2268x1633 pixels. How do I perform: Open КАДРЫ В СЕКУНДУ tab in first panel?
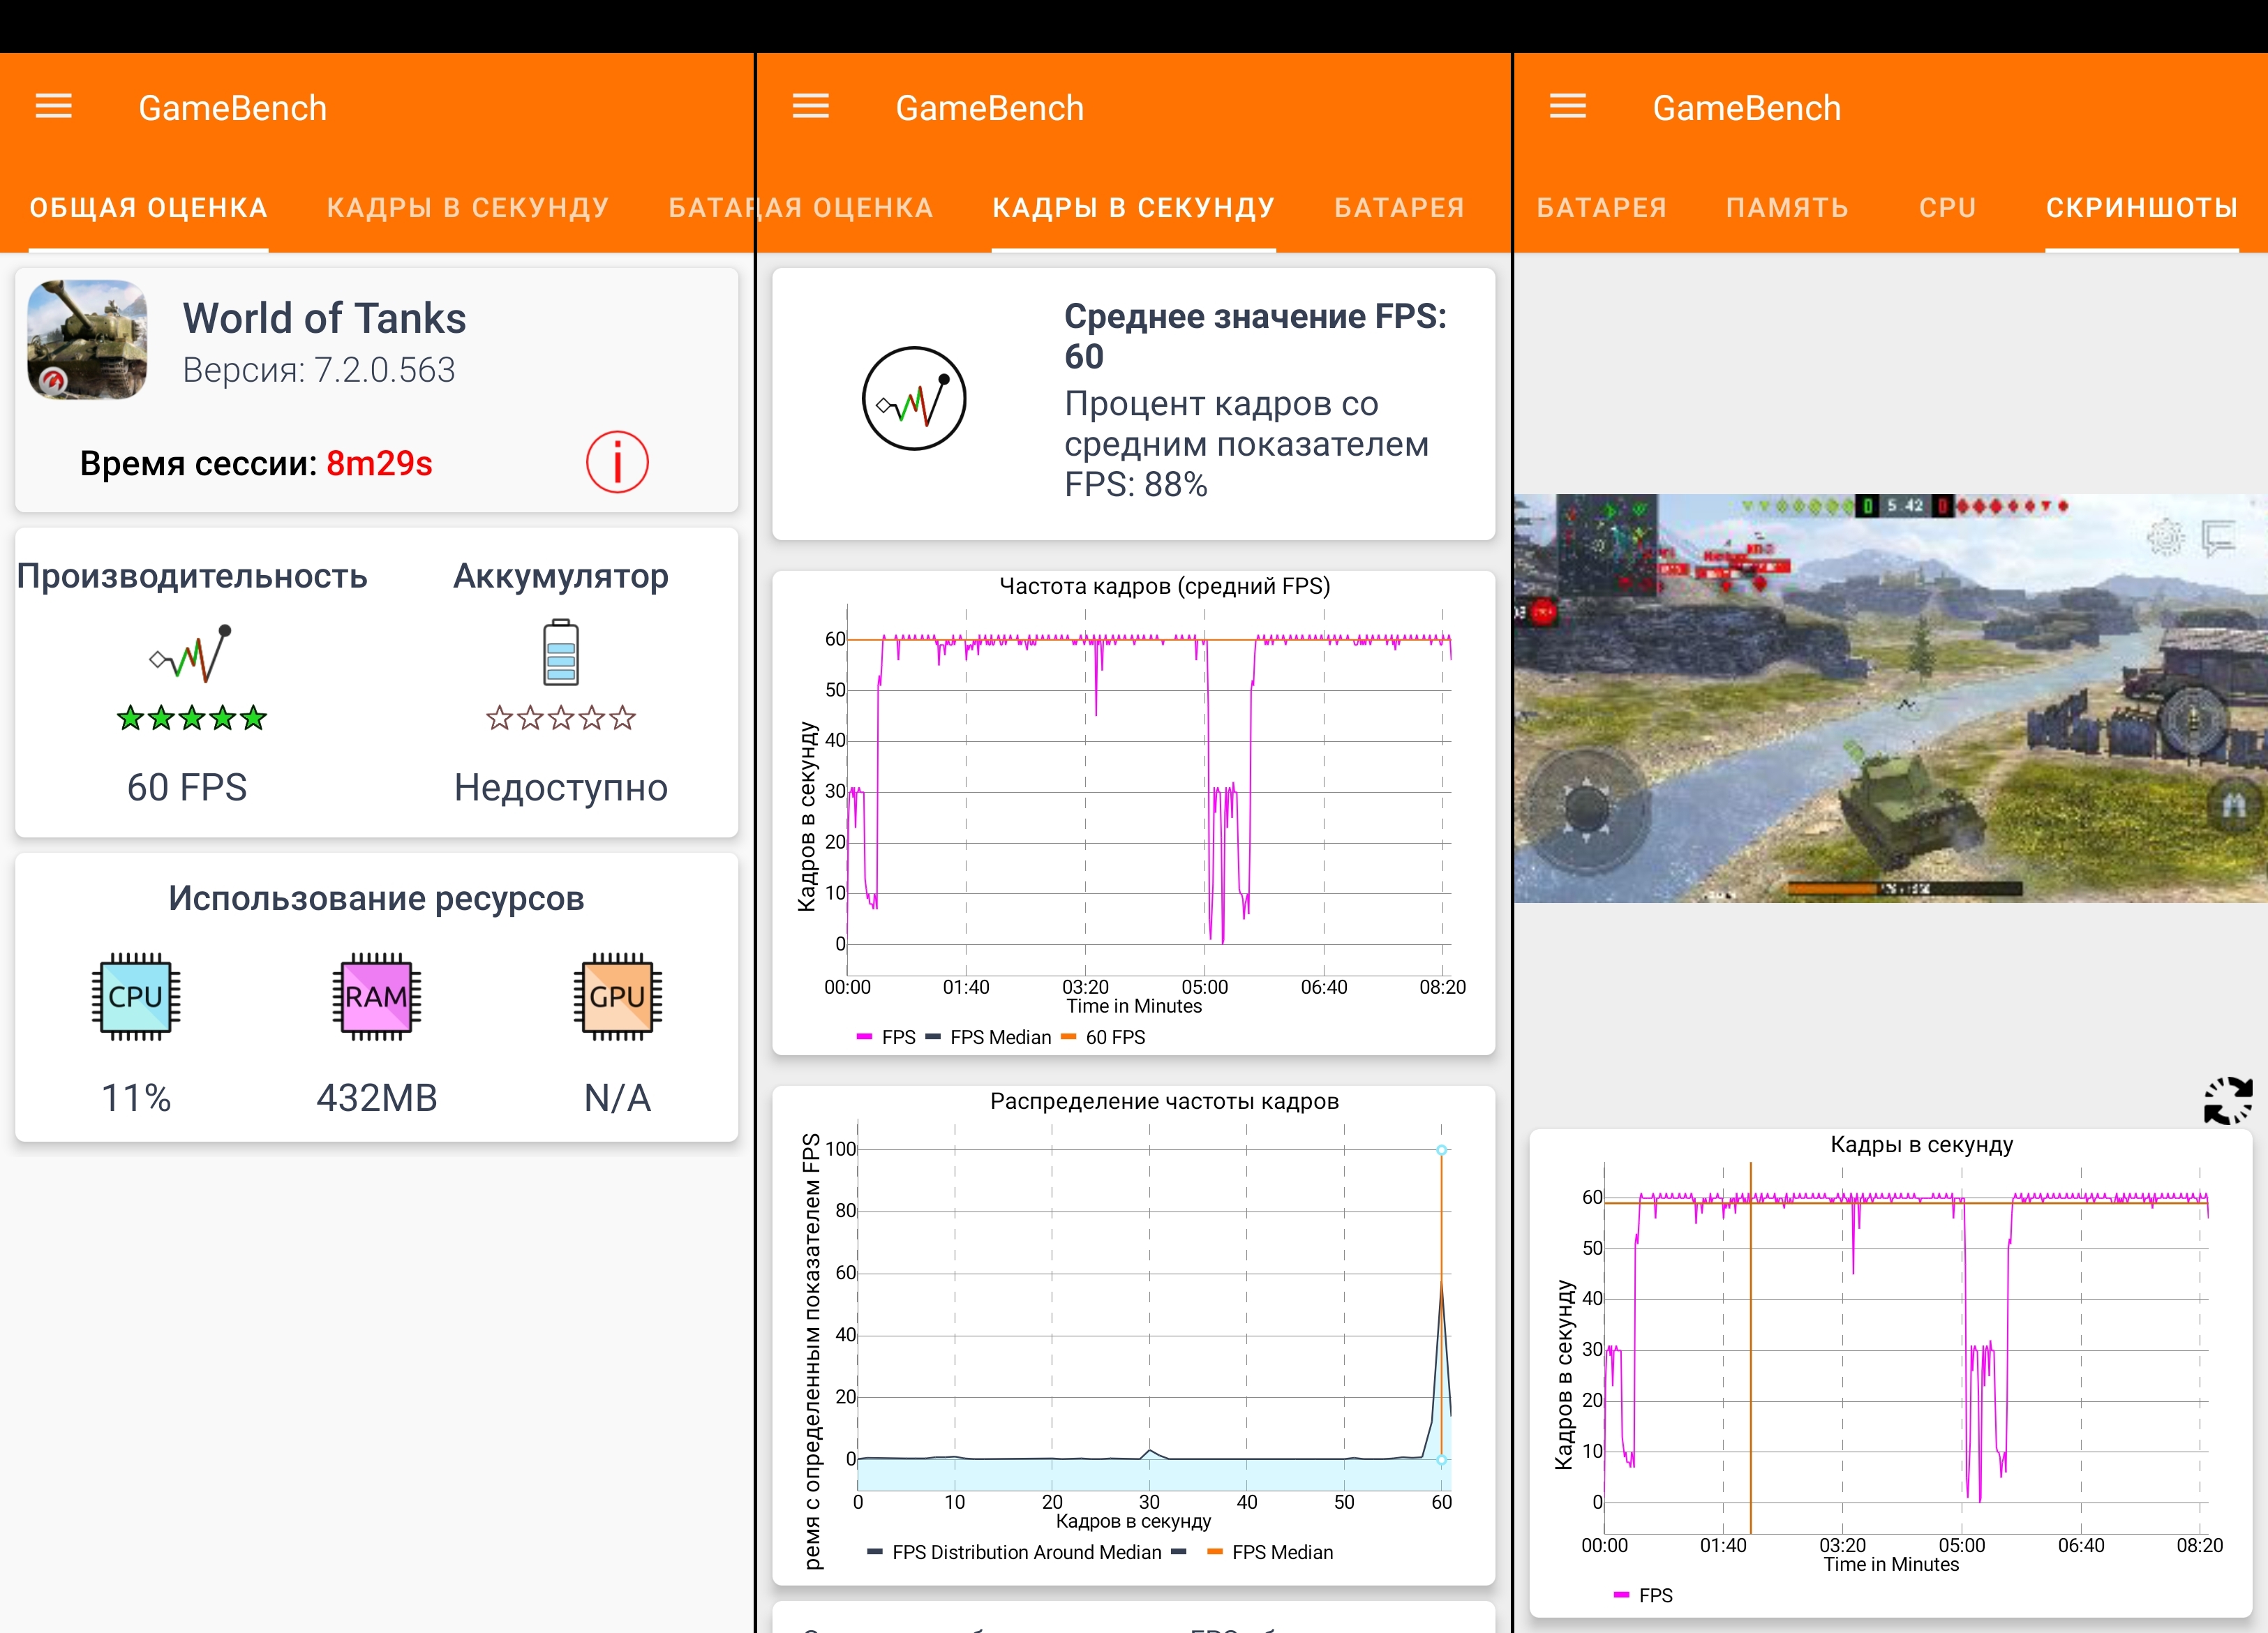point(467,208)
